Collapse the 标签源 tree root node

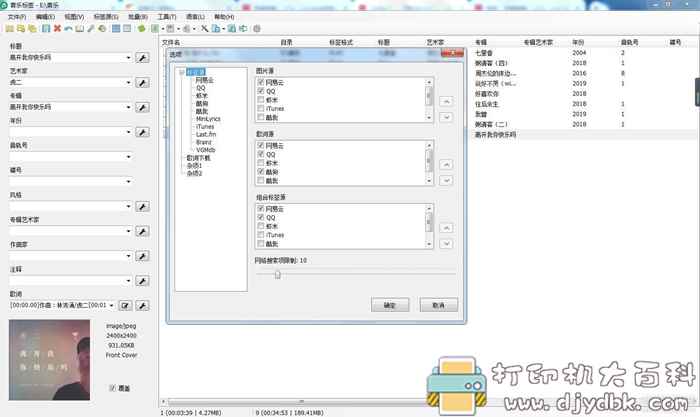(182, 72)
